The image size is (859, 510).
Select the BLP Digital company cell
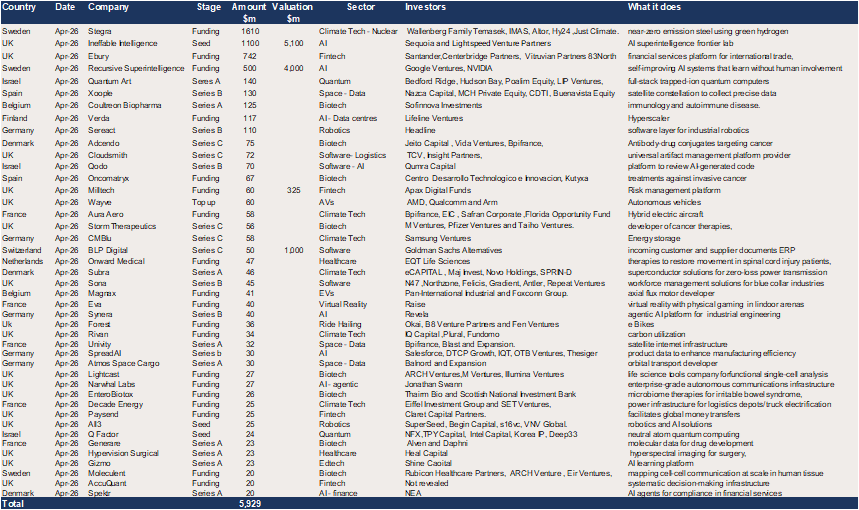click(x=108, y=250)
